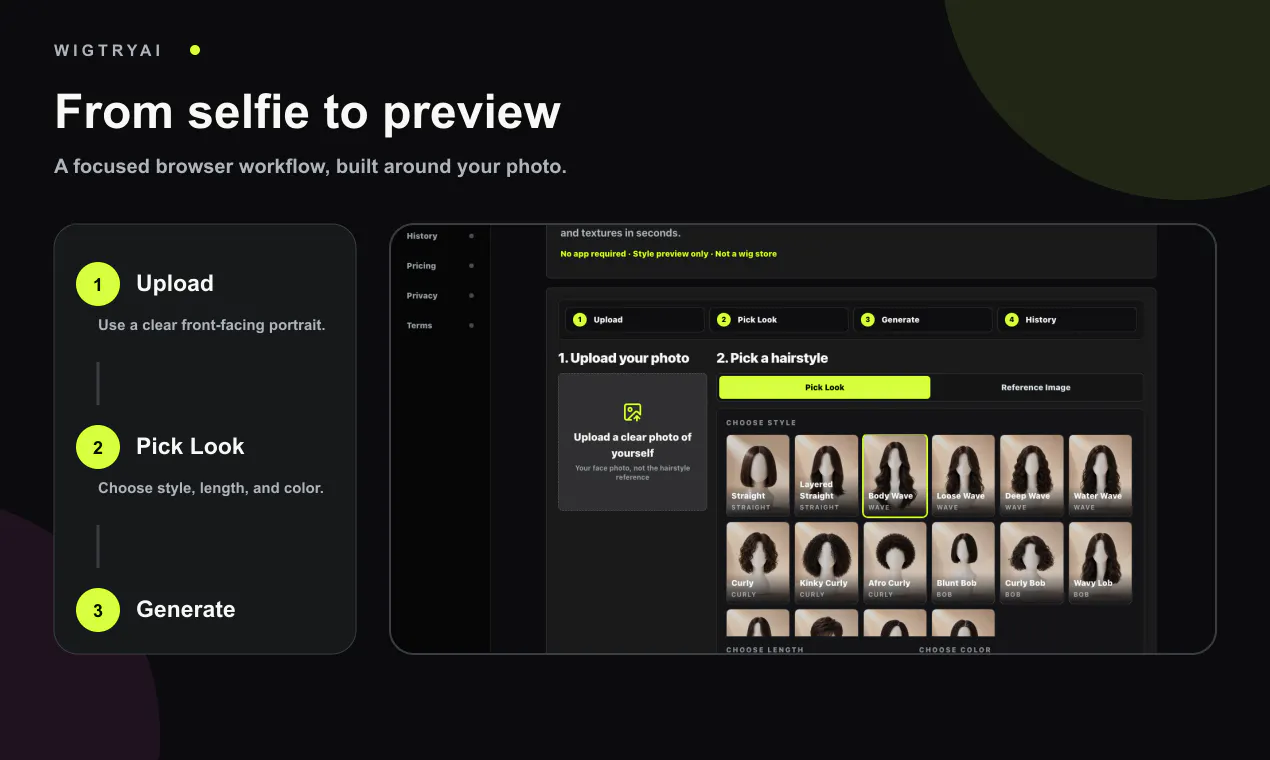Pick the Curly Bob hairstyle
Viewport: 1270px width, 760px height.
pos(1032,563)
